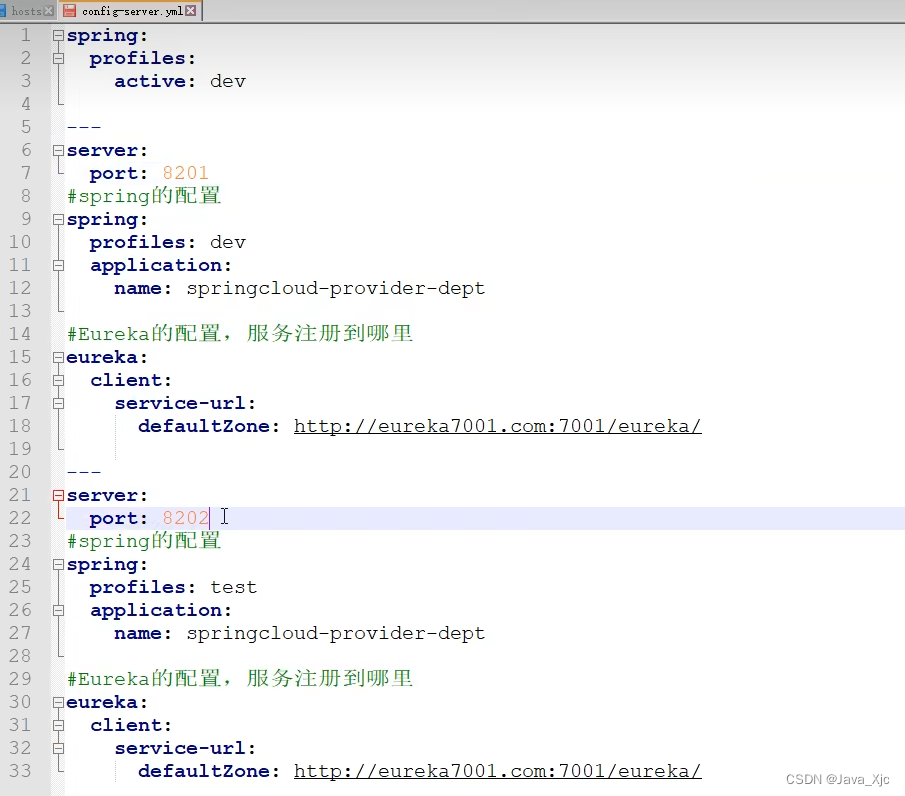Switch to the hosts tab
The height and width of the screenshot is (796, 905).
pos(26,11)
